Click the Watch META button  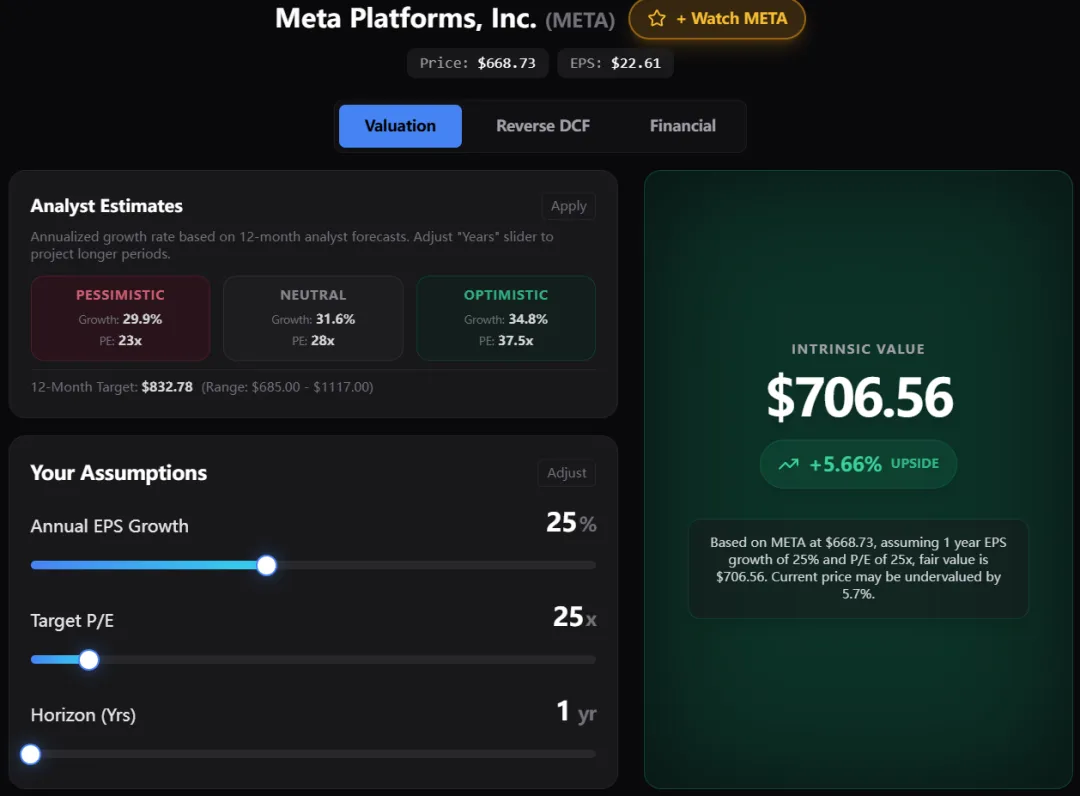(x=717, y=18)
